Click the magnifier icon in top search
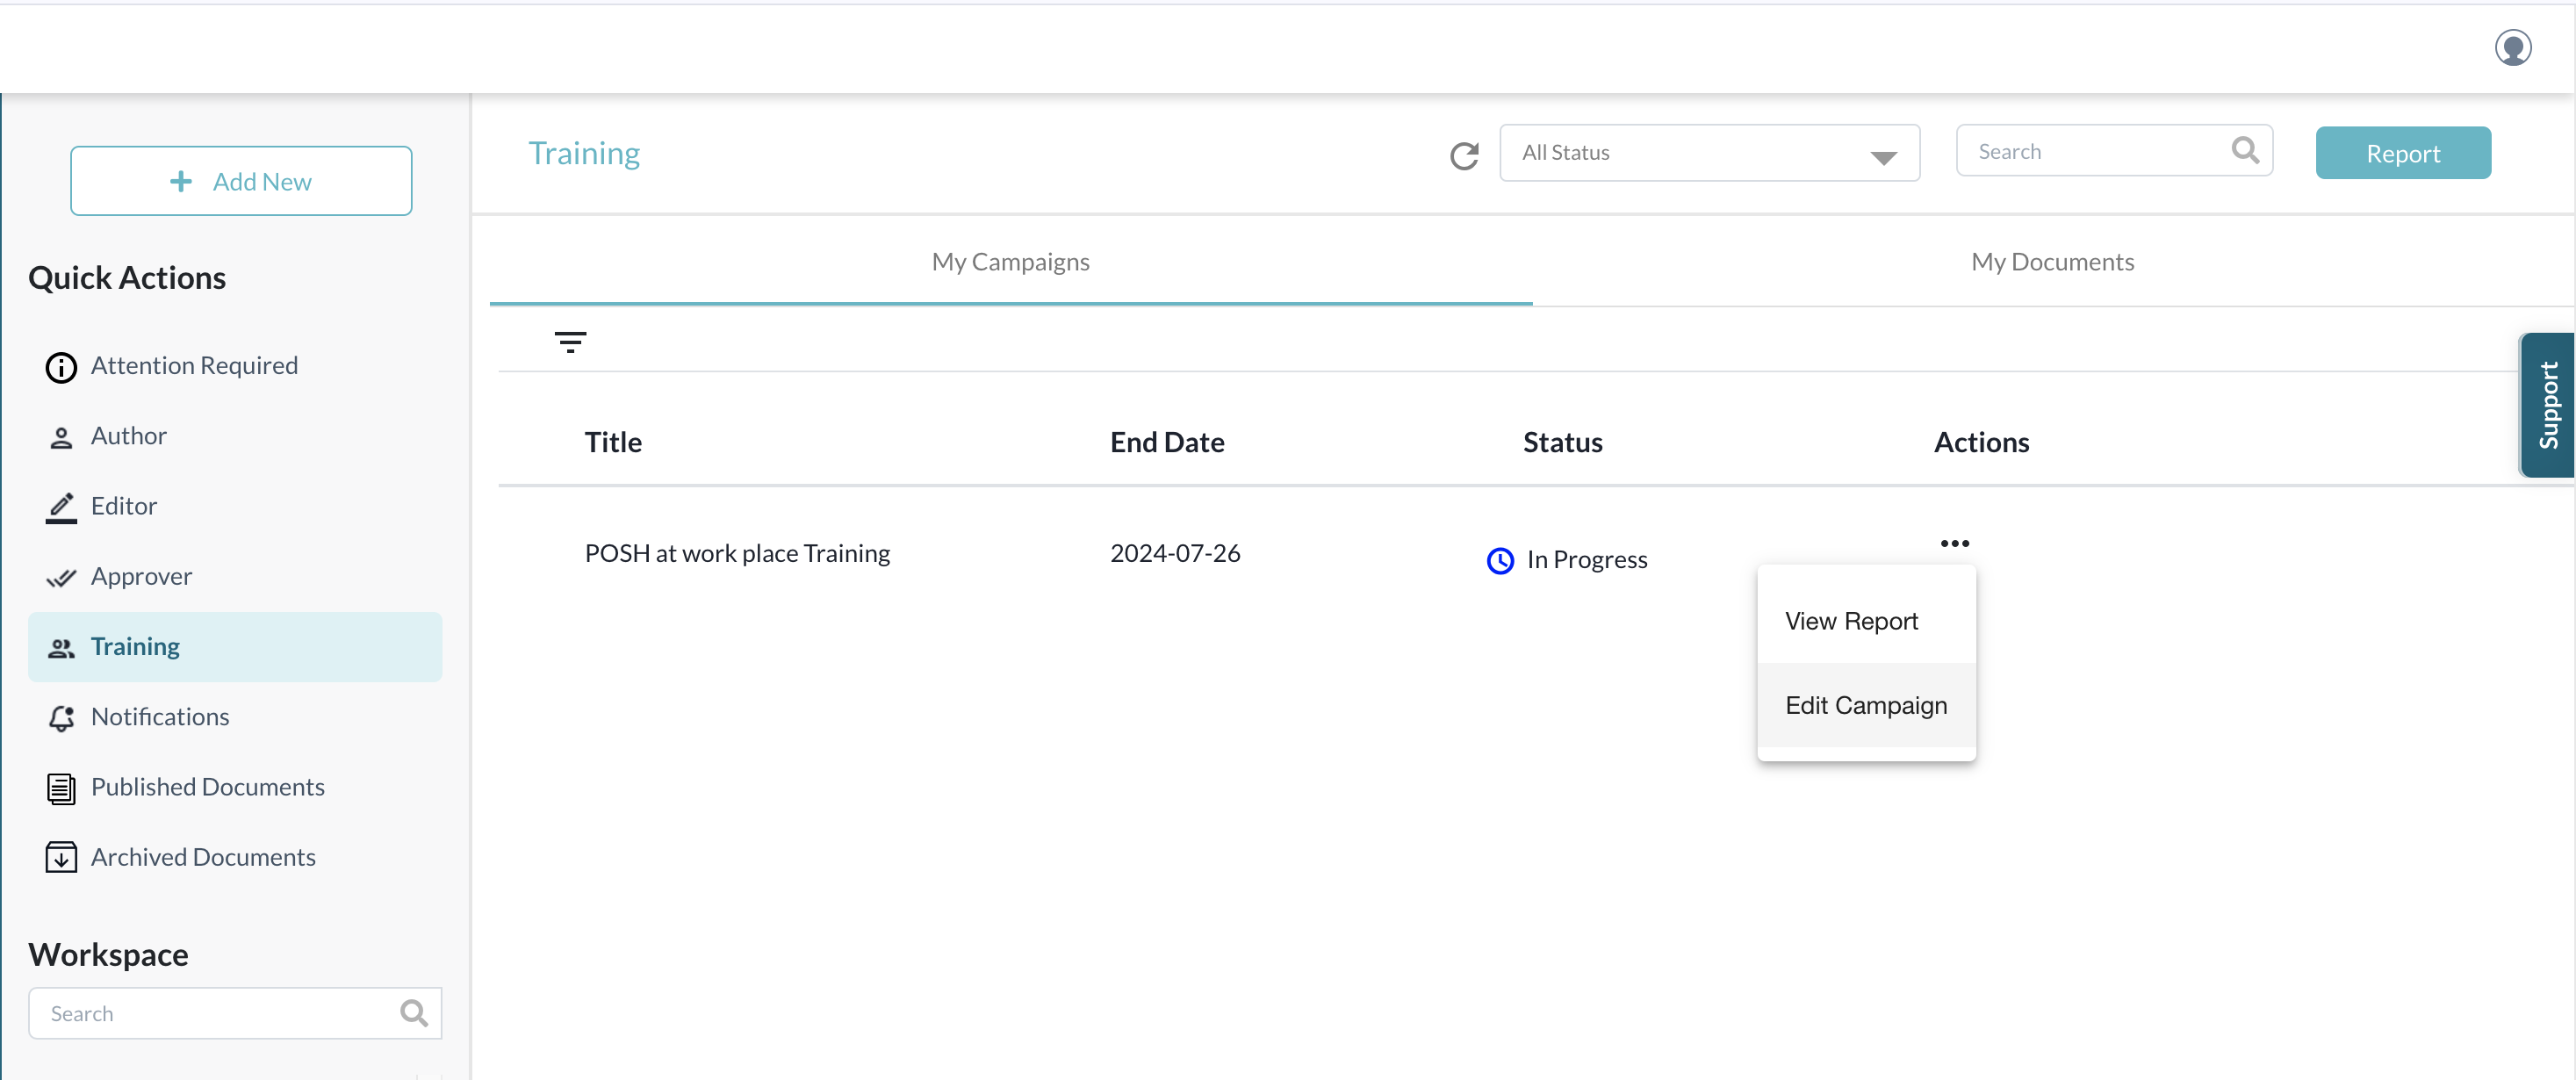 point(2245,151)
